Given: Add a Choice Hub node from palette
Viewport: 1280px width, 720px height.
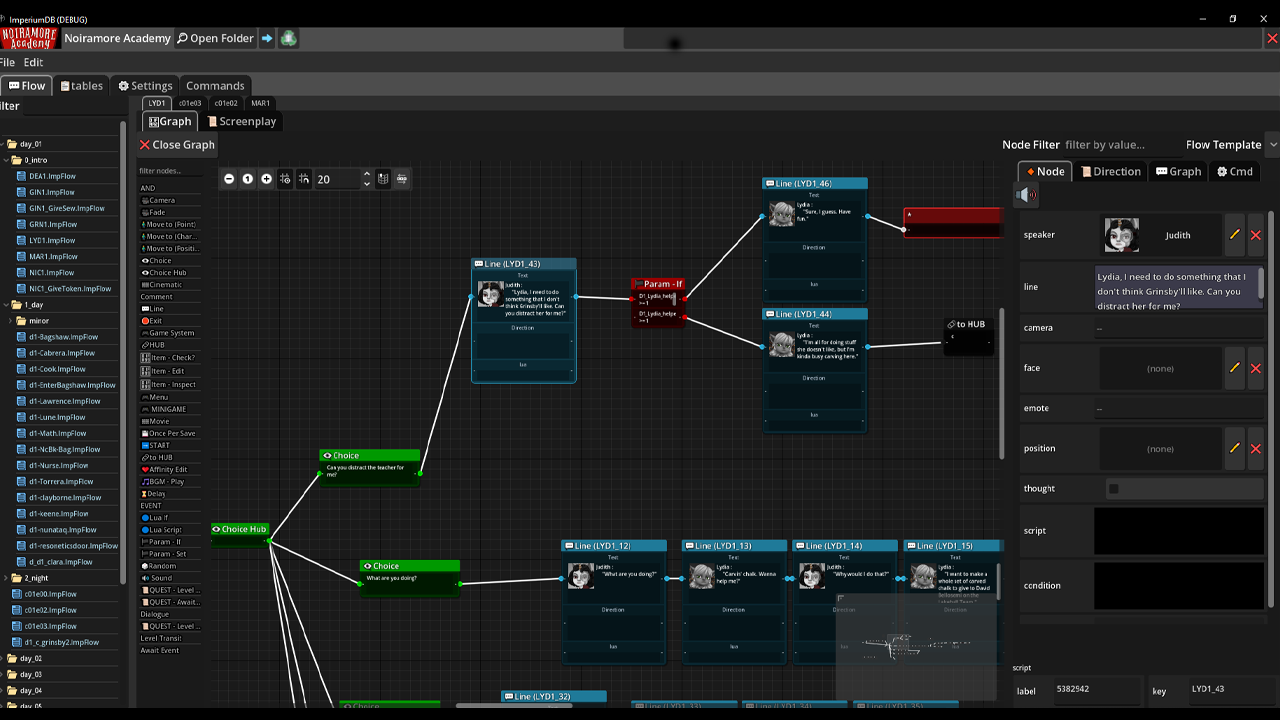Looking at the screenshot, I should point(169,272).
